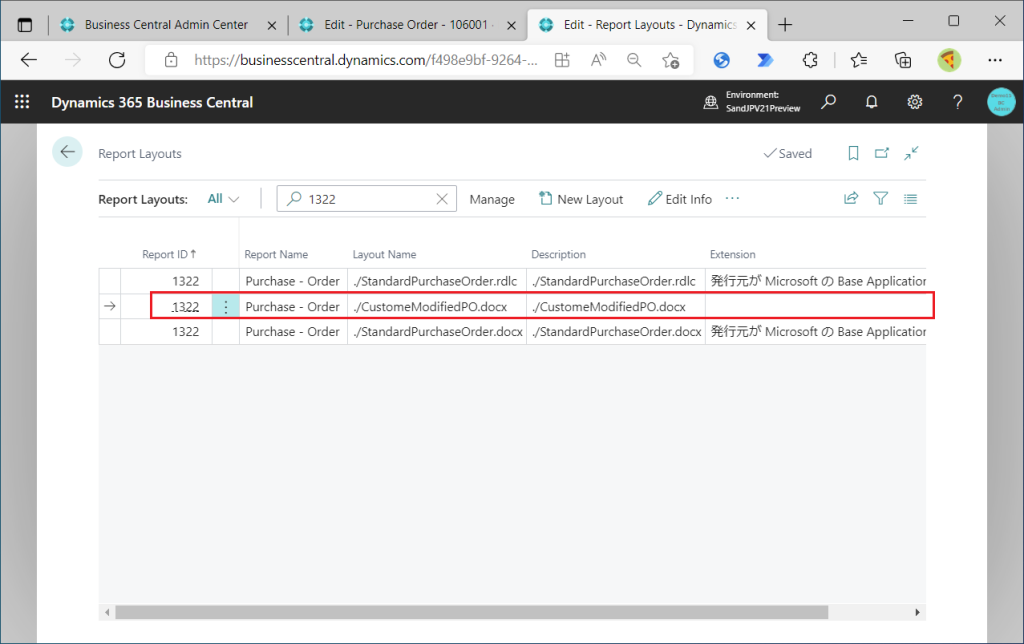Clear the 1322 search text with X
This screenshot has height=644, width=1024.
[442, 199]
